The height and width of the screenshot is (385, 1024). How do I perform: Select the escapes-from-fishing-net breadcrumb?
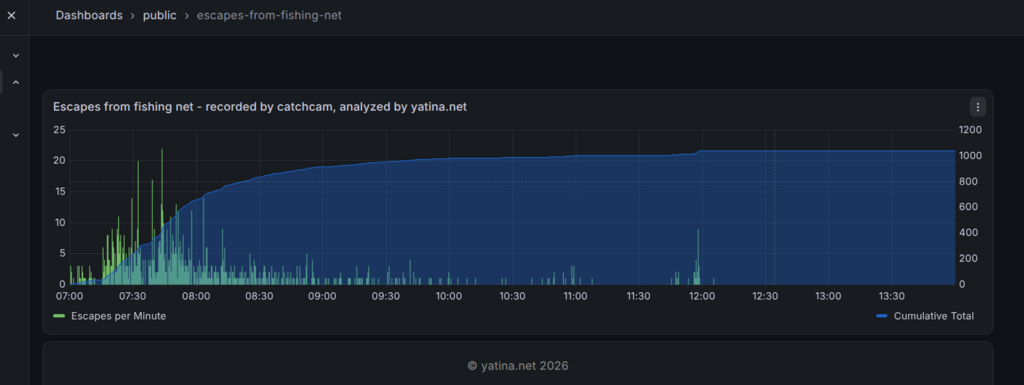click(x=269, y=16)
